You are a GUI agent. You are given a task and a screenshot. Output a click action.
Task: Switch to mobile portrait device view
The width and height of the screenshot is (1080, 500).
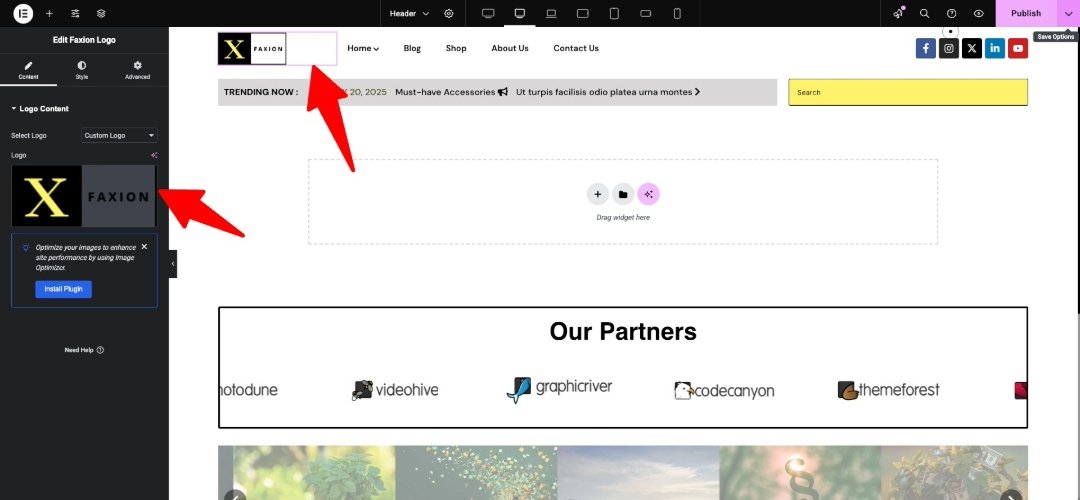pyautogui.click(x=677, y=13)
